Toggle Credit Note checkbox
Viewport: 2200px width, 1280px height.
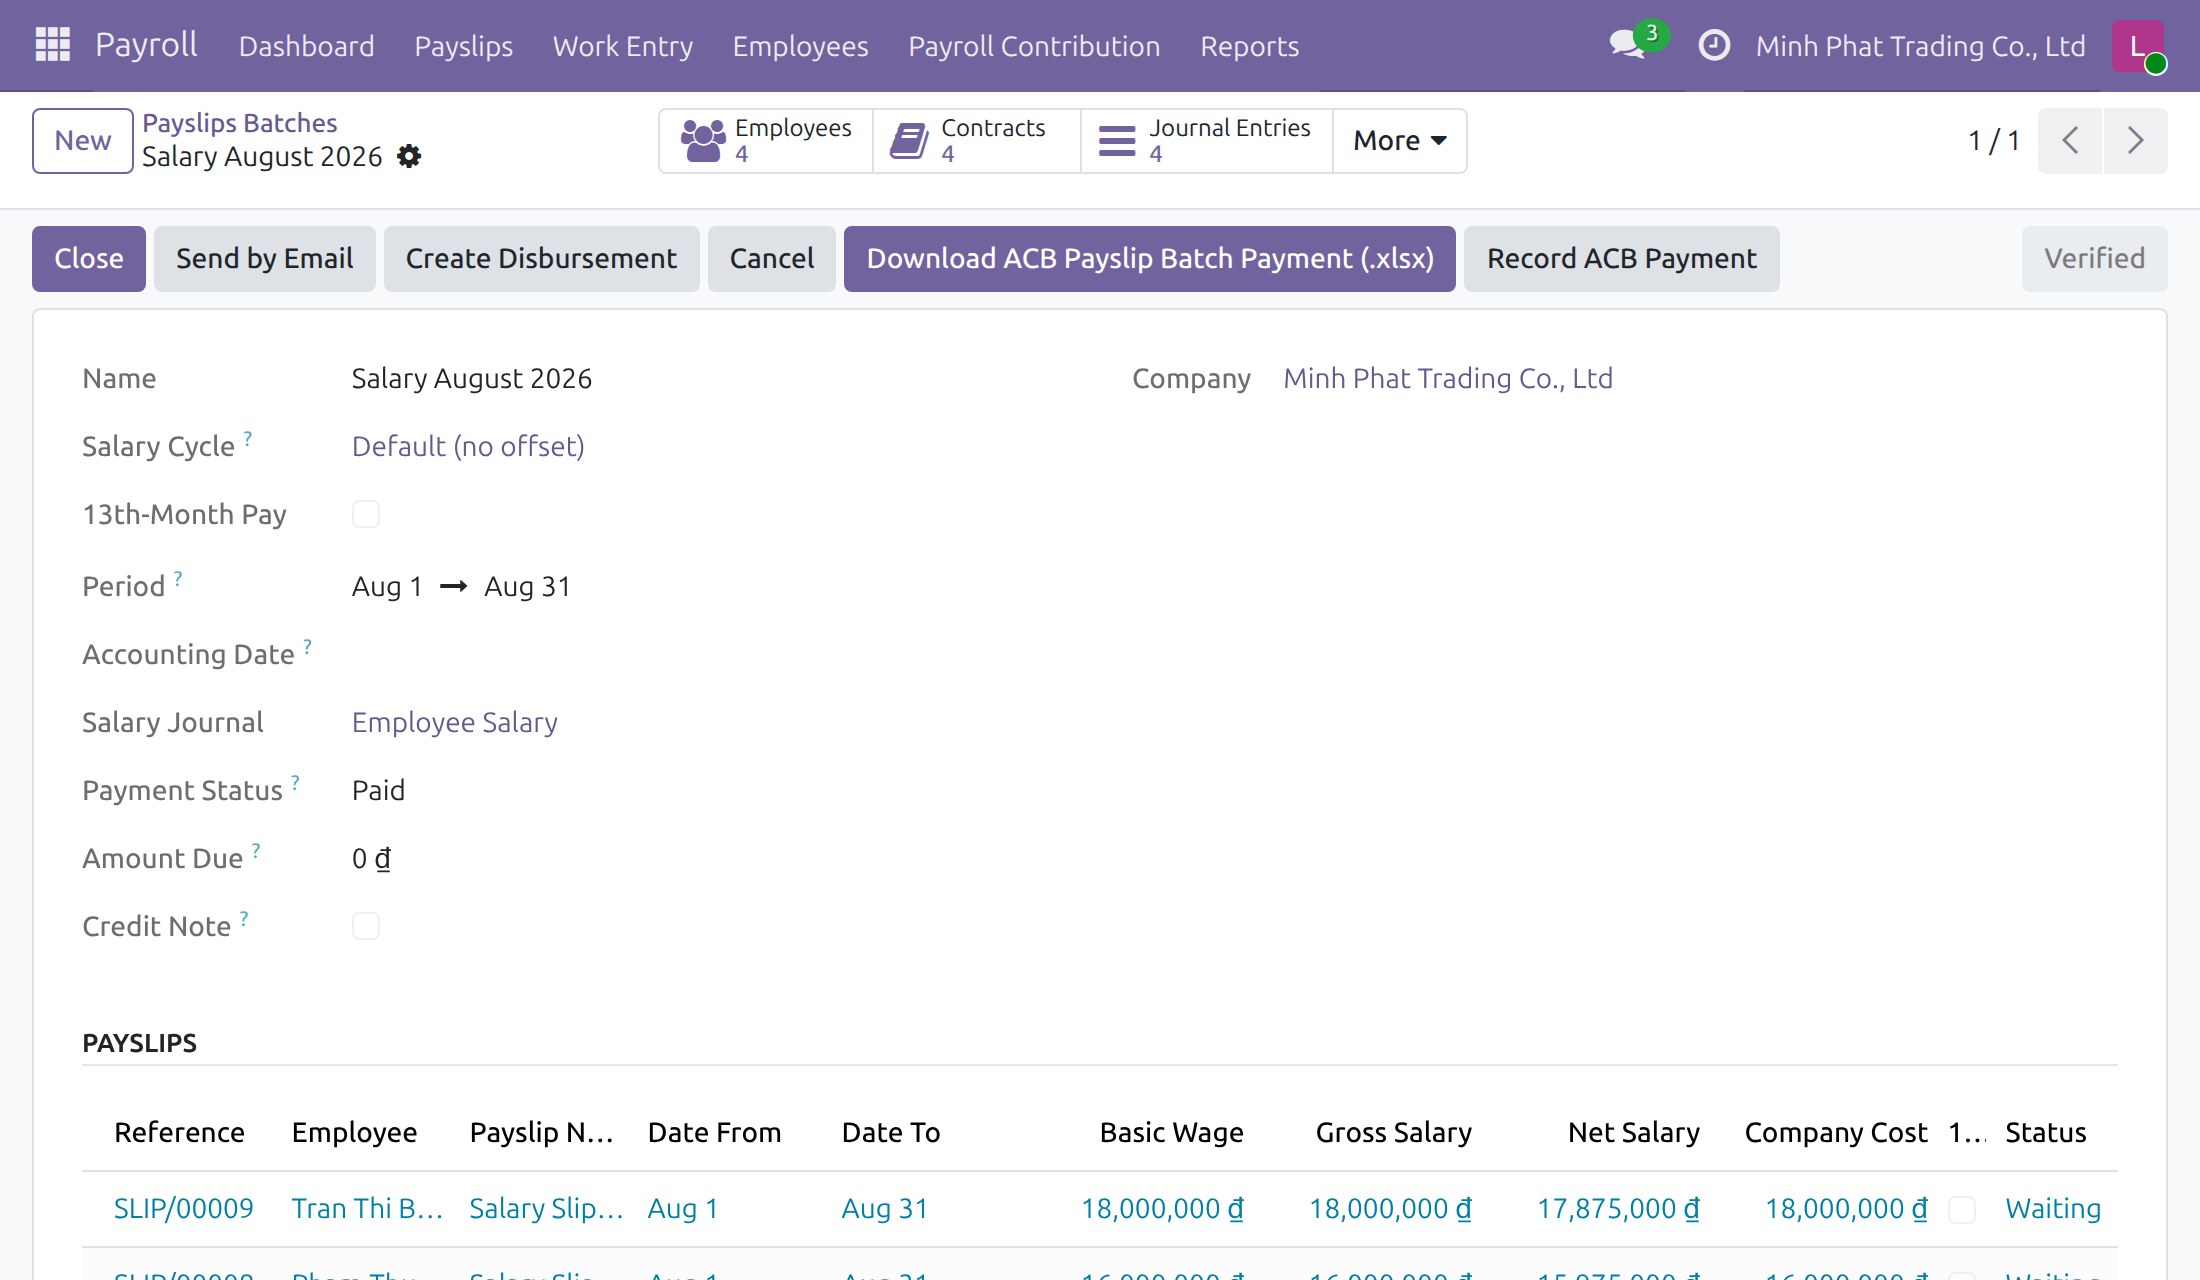366,926
